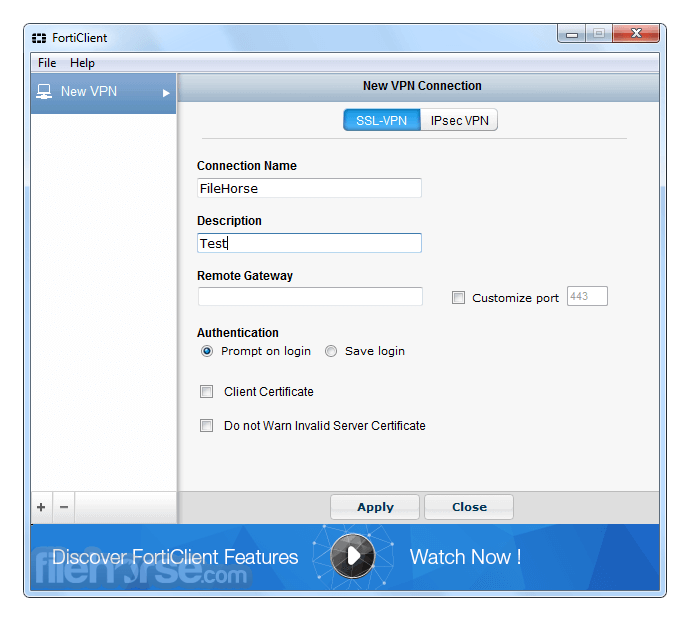
Task: Select the Prompt on login radio button
Action: tap(207, 351)
